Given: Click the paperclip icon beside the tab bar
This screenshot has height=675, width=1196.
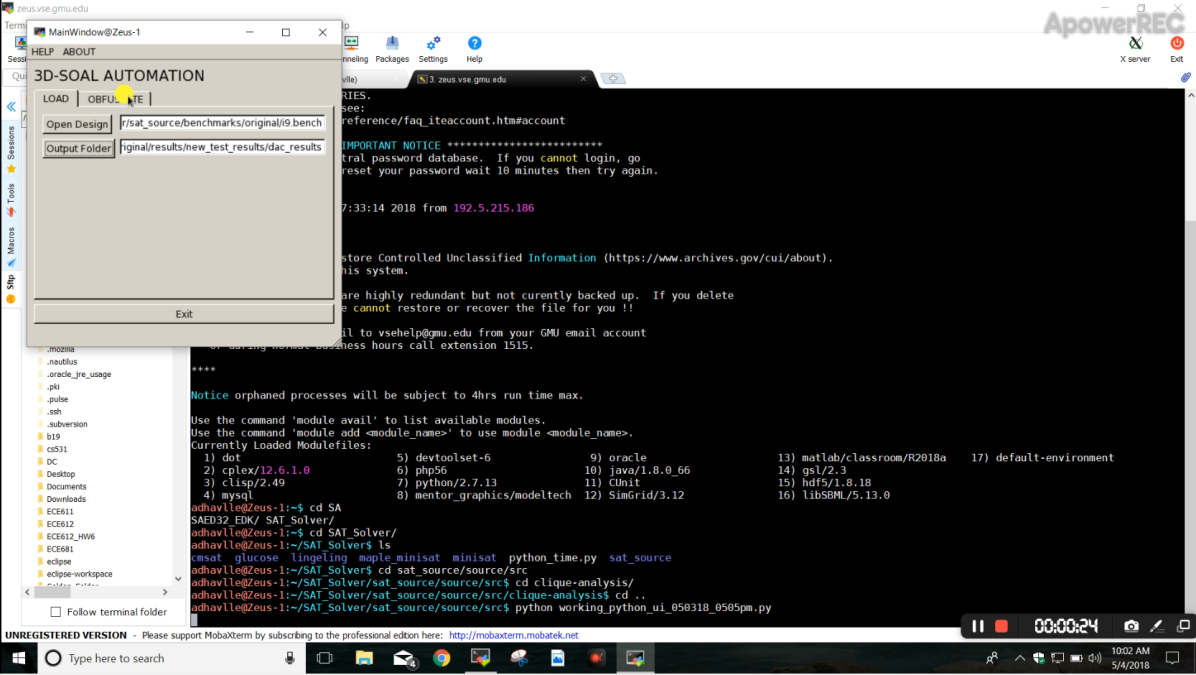Looking at the screenshot, I should click(1185, 78).
